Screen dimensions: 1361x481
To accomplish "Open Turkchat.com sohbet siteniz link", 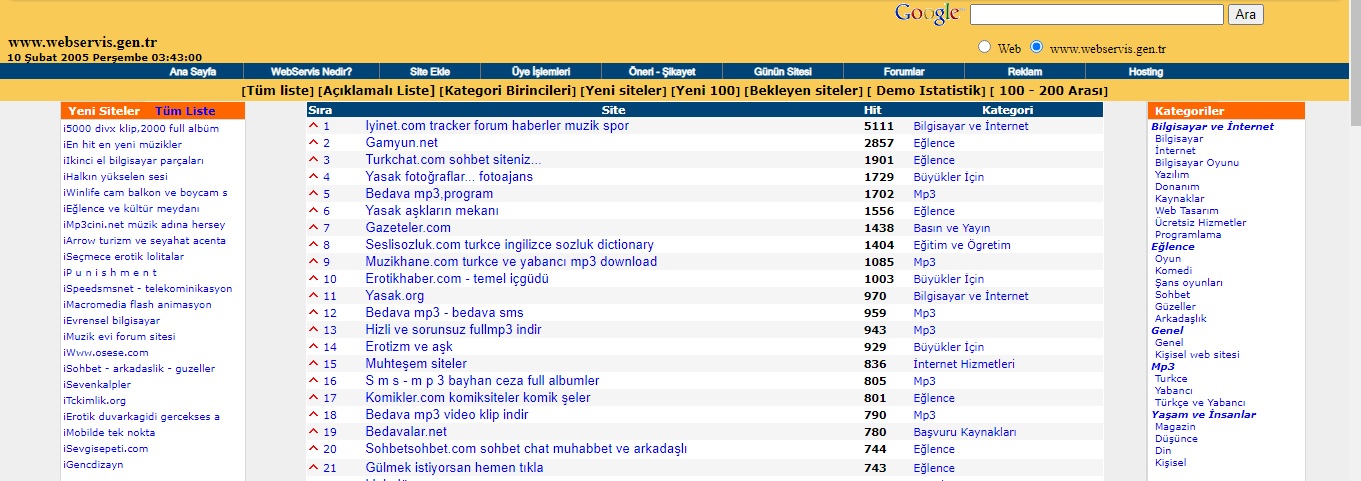I will [x=453, y=160].
